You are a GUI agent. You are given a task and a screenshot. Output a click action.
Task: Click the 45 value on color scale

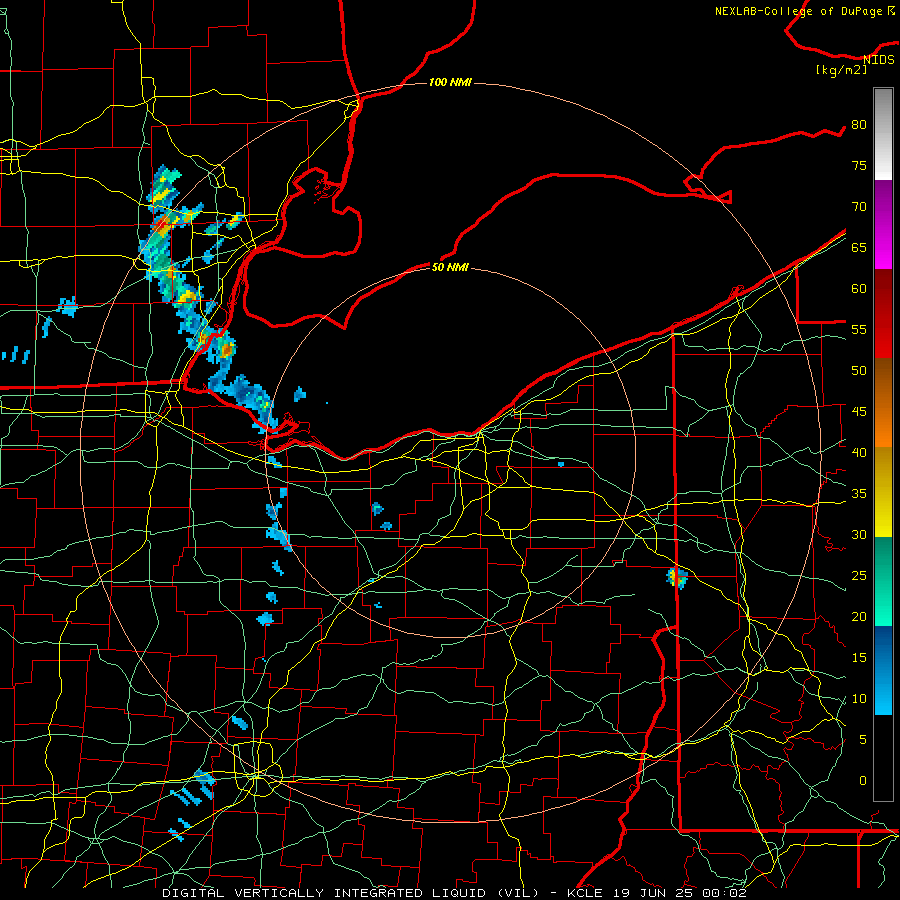coord(859,412)
